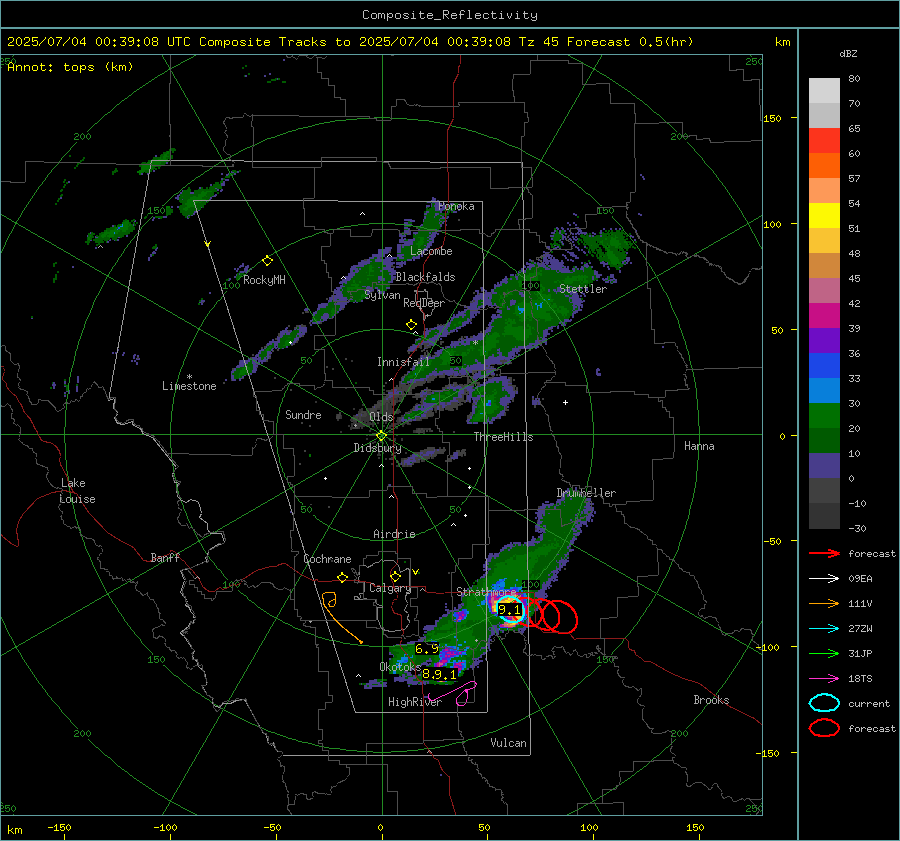The image size is (900, 841).
Task: Click the 18TS legend label text
Action: pos(860,679)
